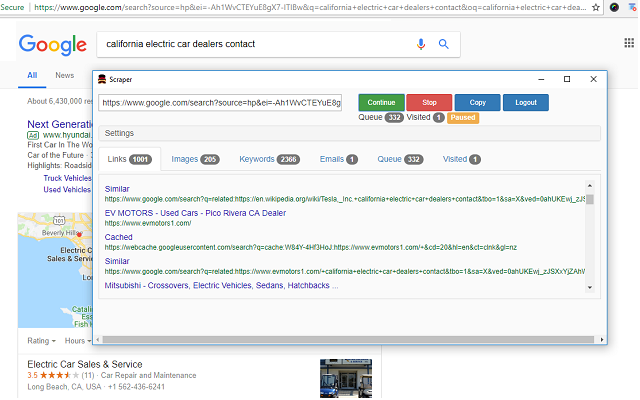Click the partially hidden Chrome toolbar icon
This screenshot has width=640, height=400.
click(633, 7)
